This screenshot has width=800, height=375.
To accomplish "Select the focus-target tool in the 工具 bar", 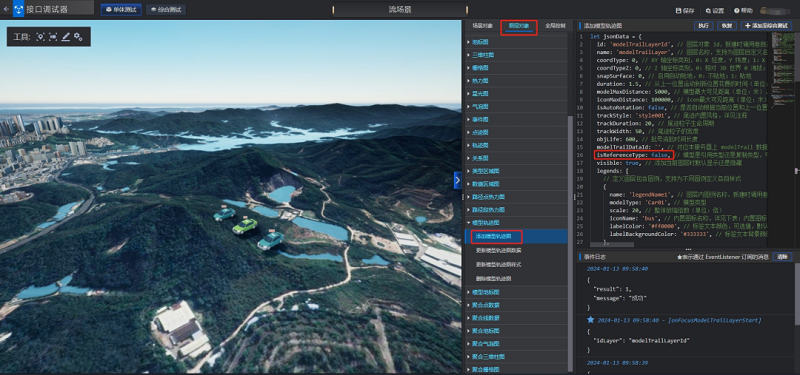I will click(40, 37).
